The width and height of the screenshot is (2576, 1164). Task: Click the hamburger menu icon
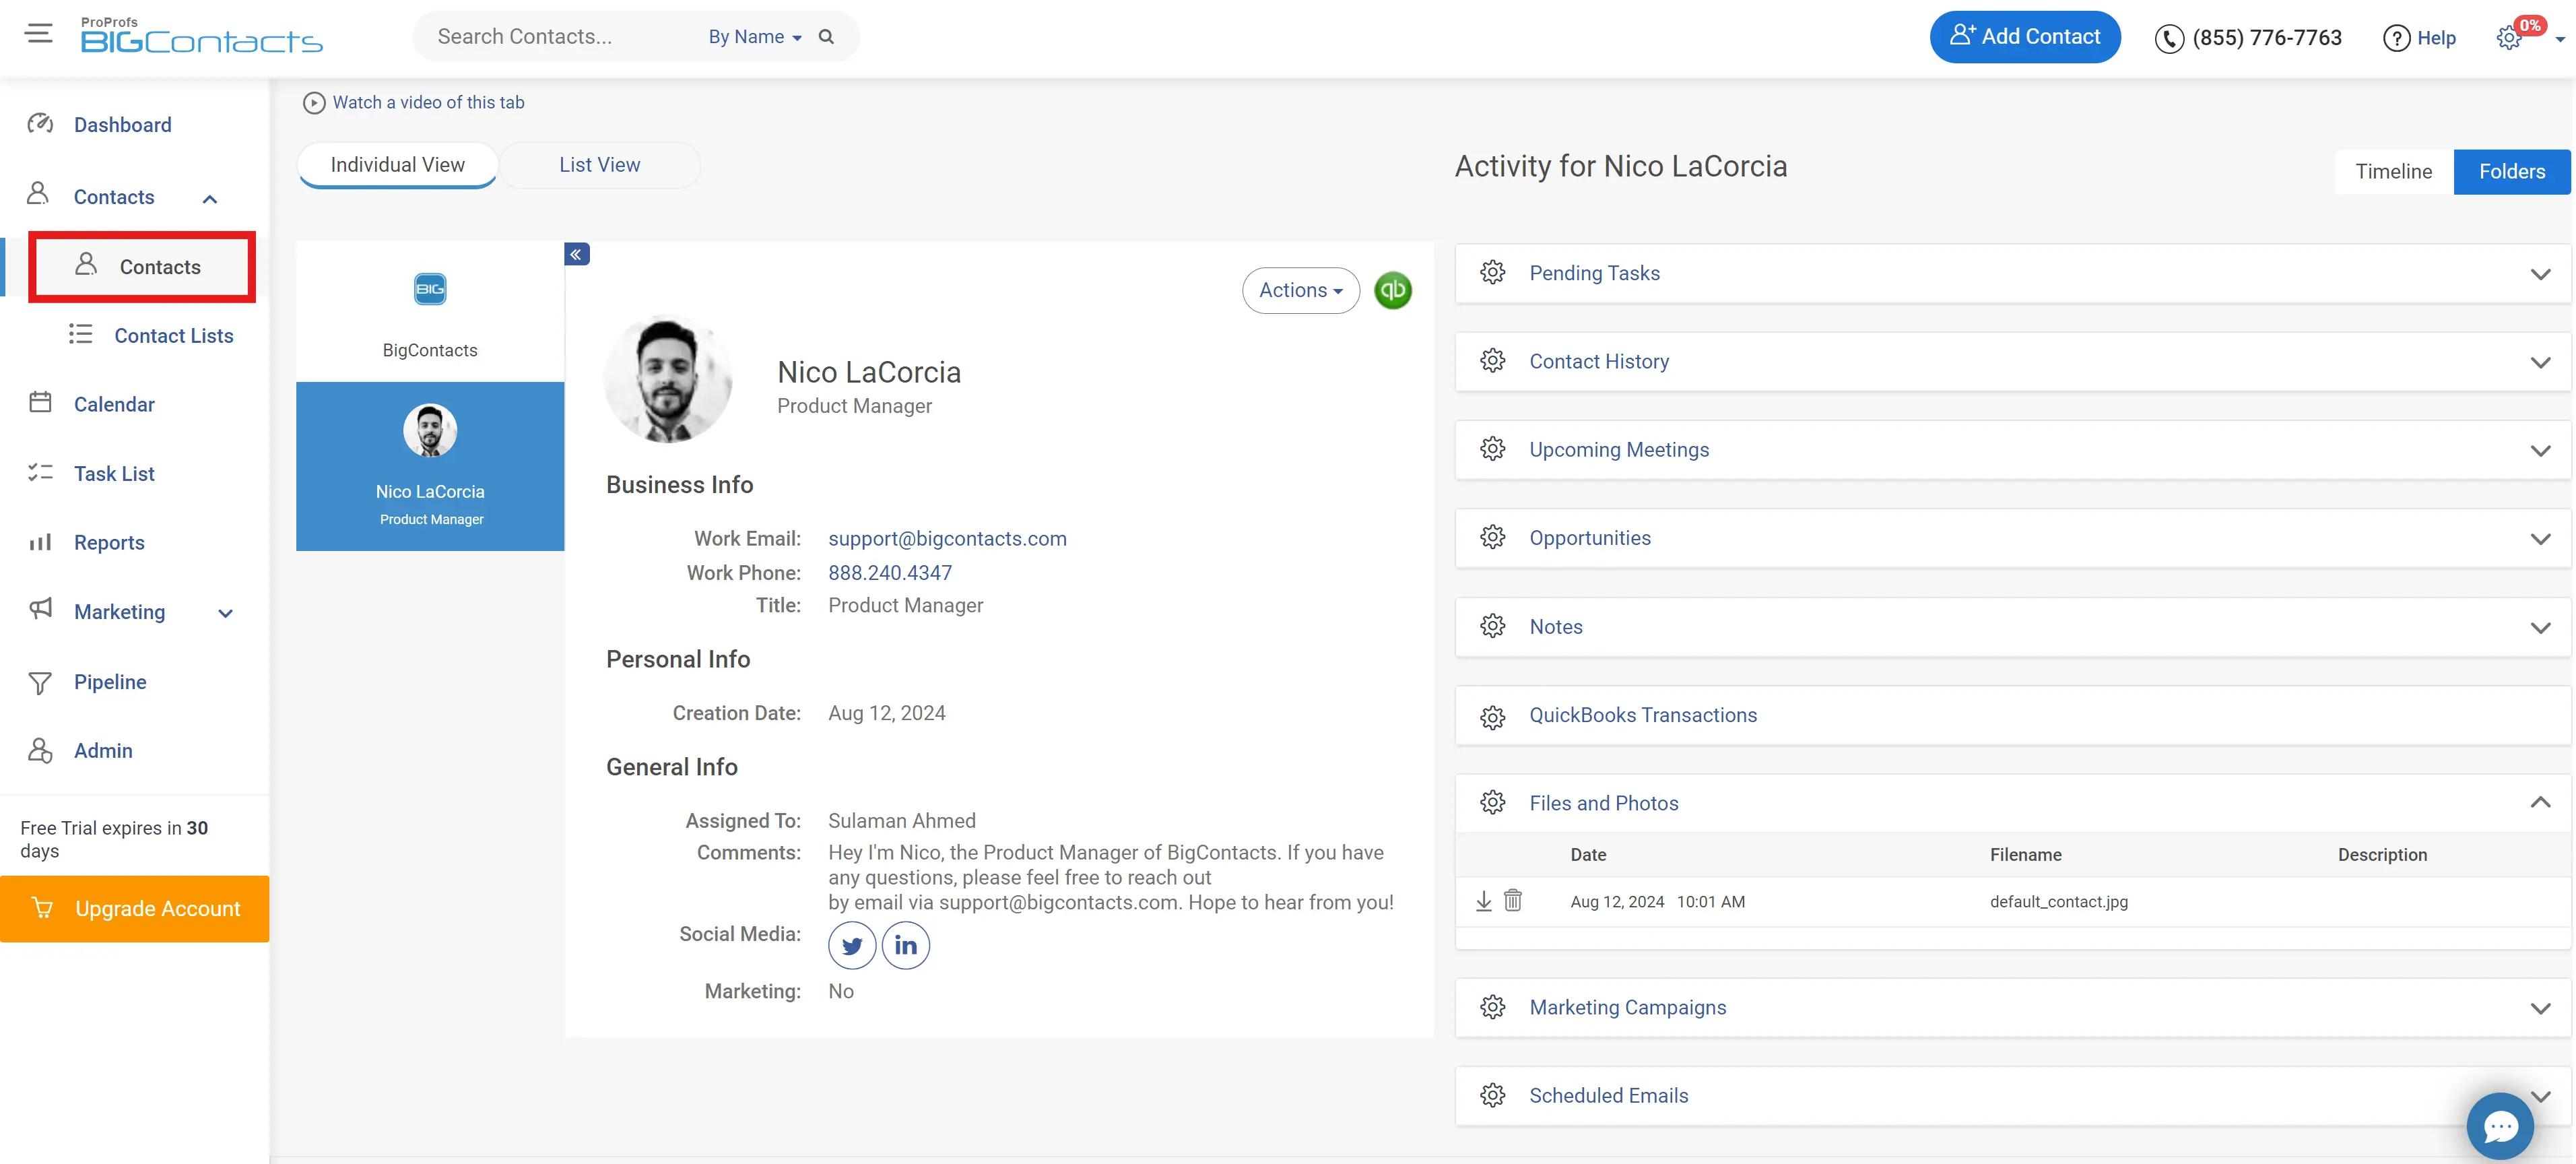click(x=39, y=34)
